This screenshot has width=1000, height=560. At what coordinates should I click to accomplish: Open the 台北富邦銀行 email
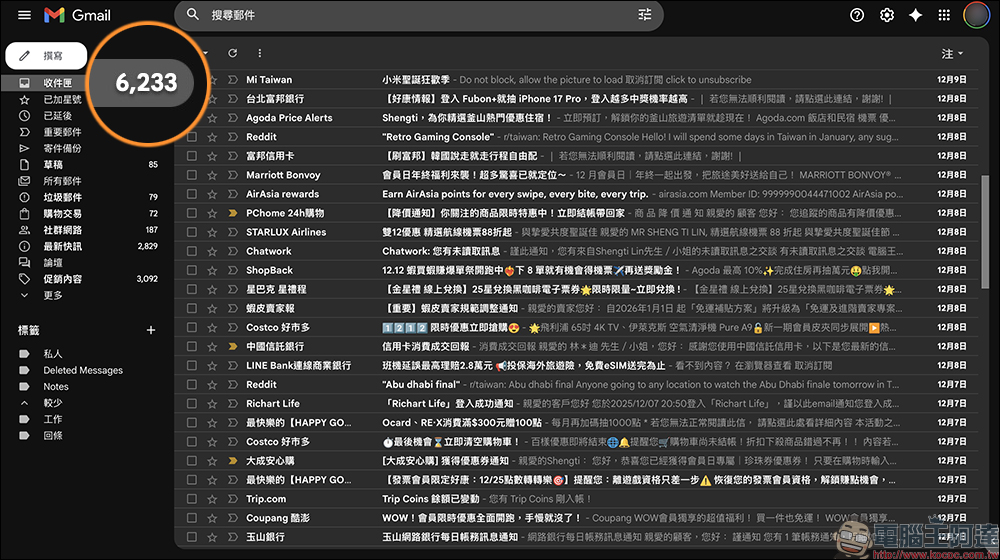click(x=577, y=99)
